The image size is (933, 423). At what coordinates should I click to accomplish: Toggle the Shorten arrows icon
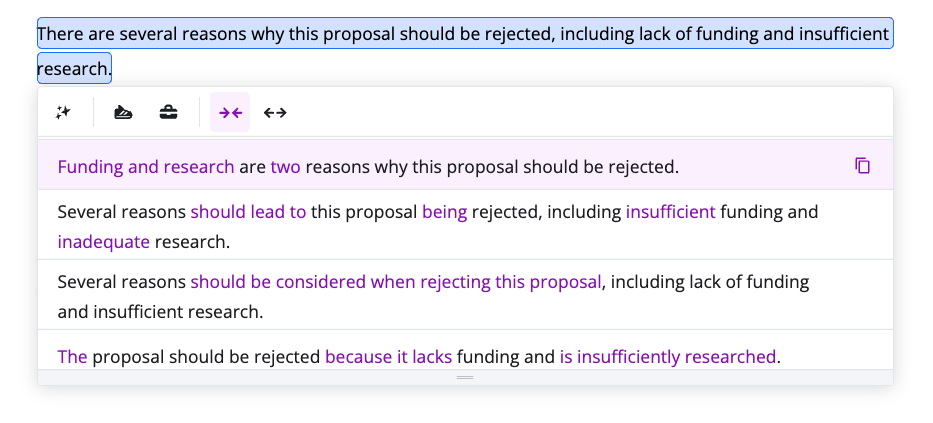pyautogui.click(x=230, y=112)
